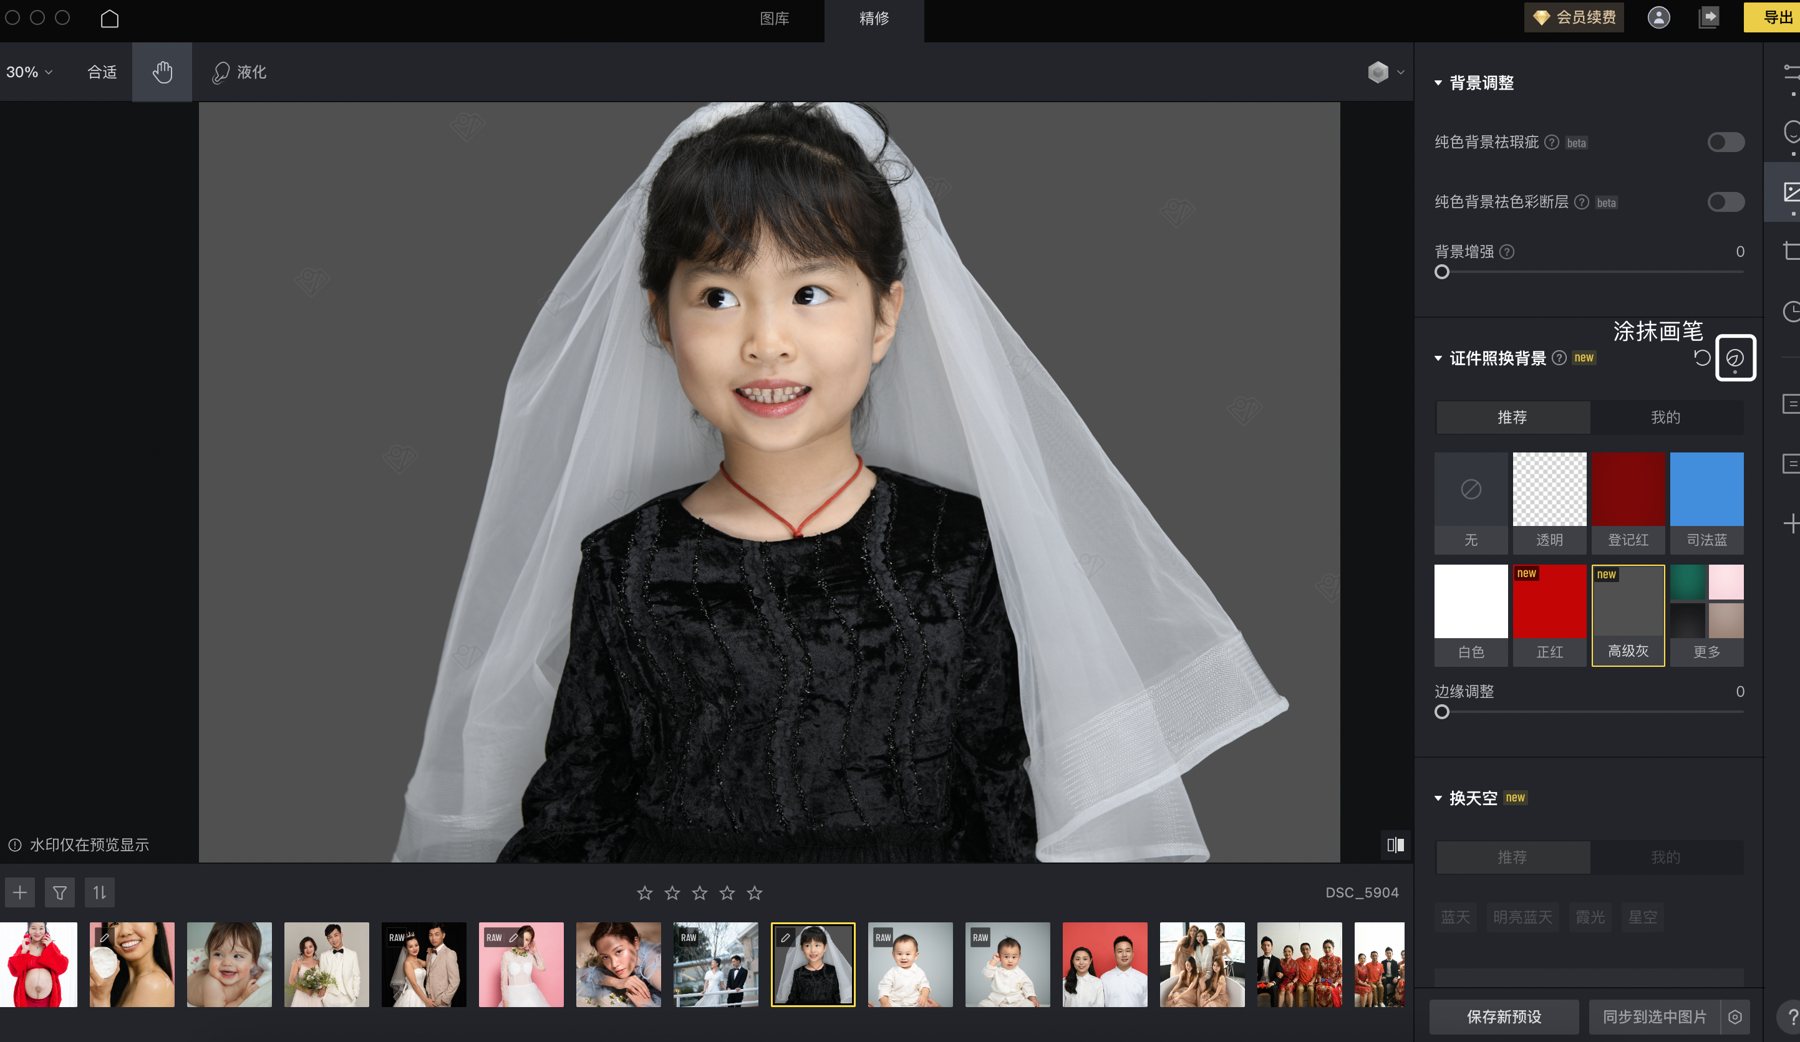Image resolution: width=1800 pixels, height=1042 pixels.
Task: Open help for 纯色背景祛瑕疵
Action: (1552, 142)
